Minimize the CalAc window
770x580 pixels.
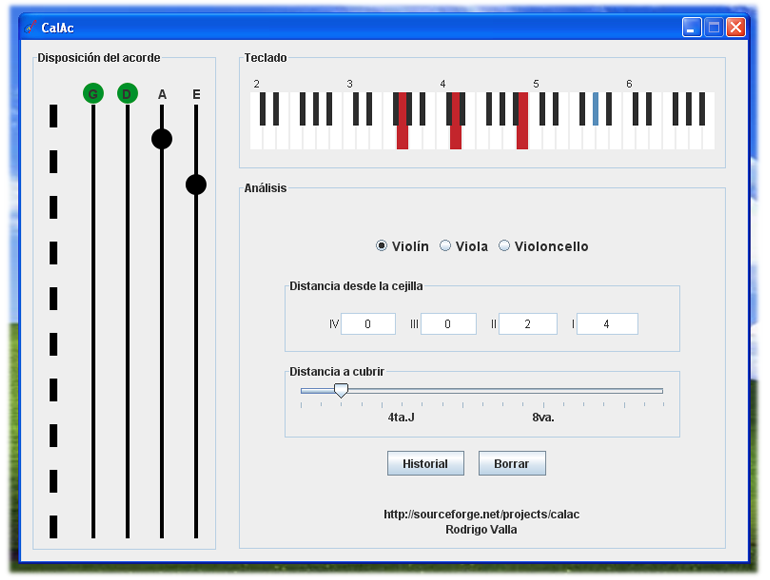pyautogui.click(x=691, y=28)
